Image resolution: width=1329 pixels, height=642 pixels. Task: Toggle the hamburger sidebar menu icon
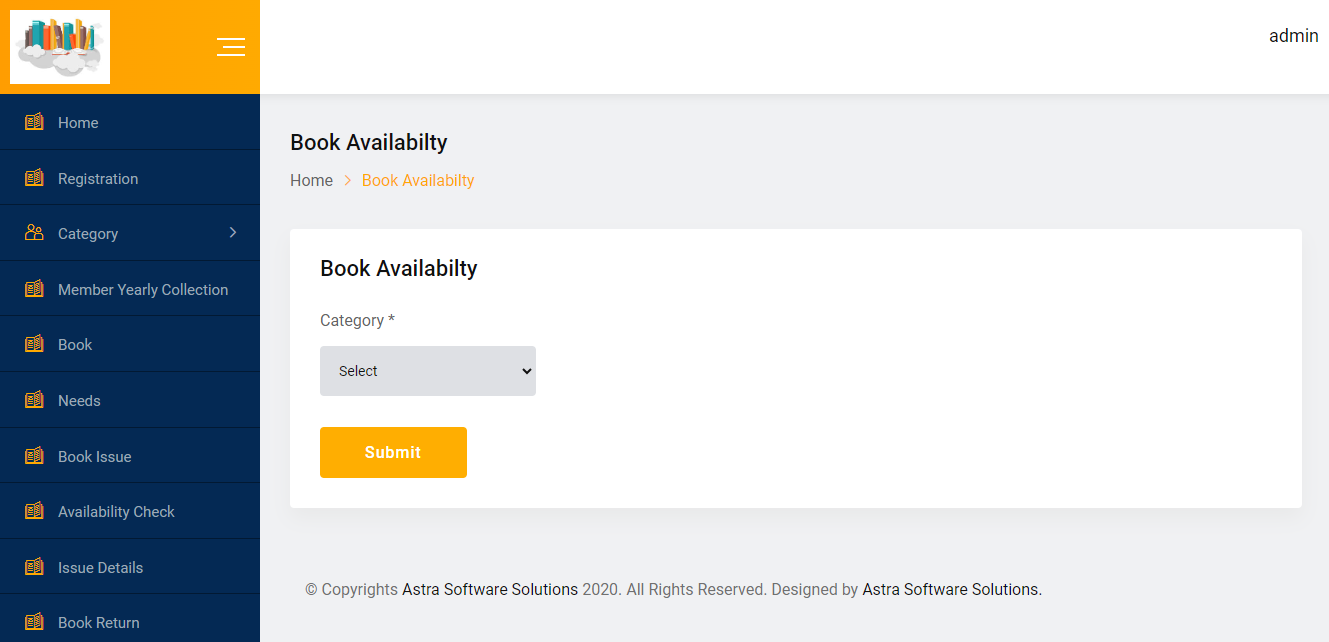[231, 47]
